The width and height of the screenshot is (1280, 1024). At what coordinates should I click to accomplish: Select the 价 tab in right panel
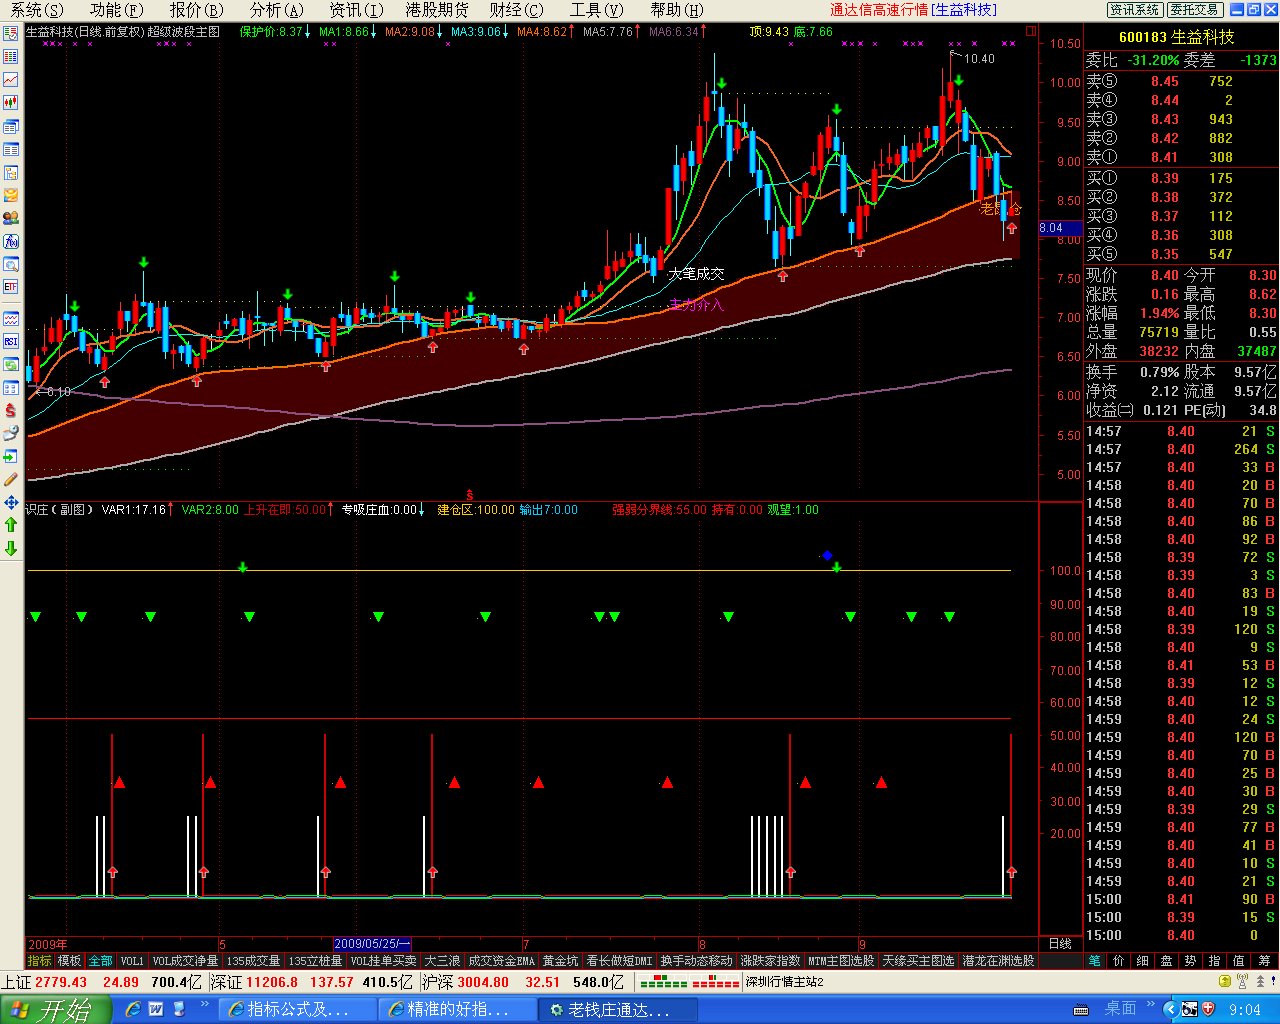pos(1119,960)
